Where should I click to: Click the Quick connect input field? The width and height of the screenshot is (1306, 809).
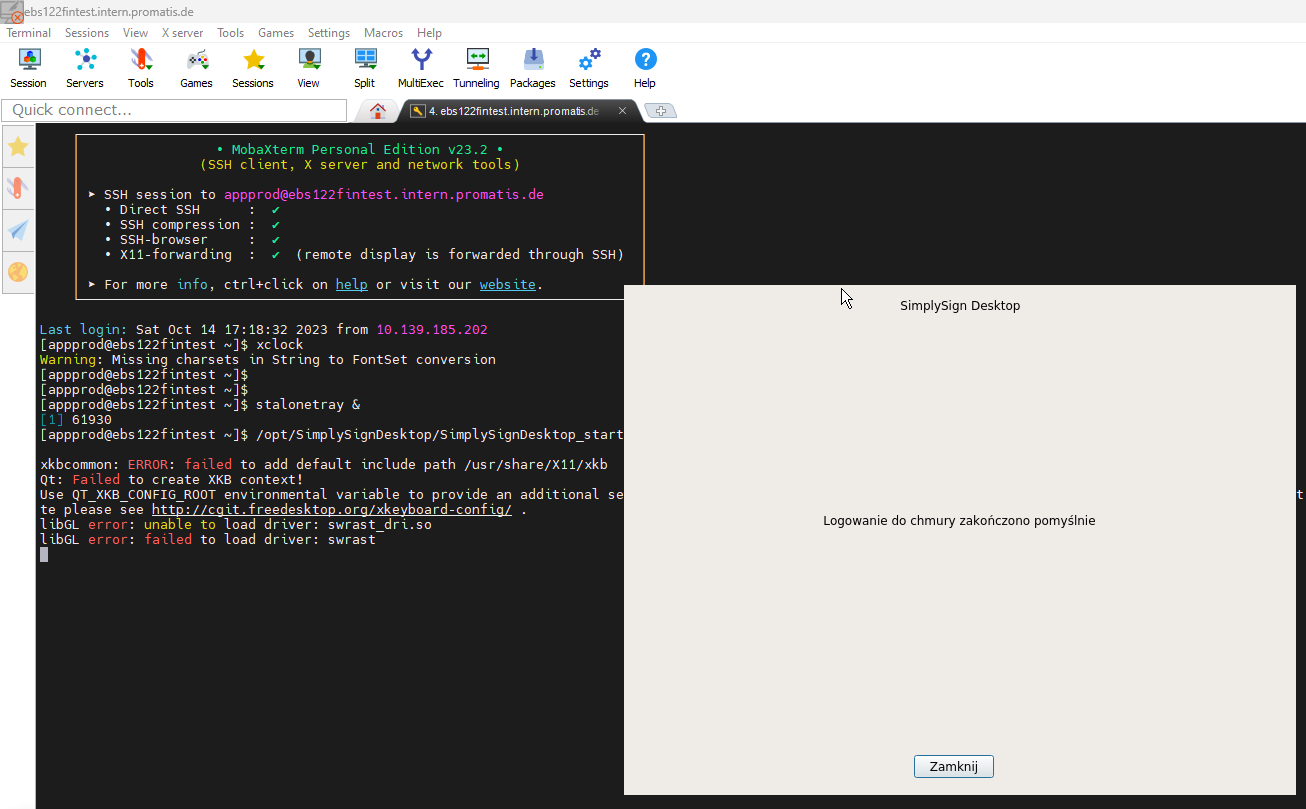point(174,110)
